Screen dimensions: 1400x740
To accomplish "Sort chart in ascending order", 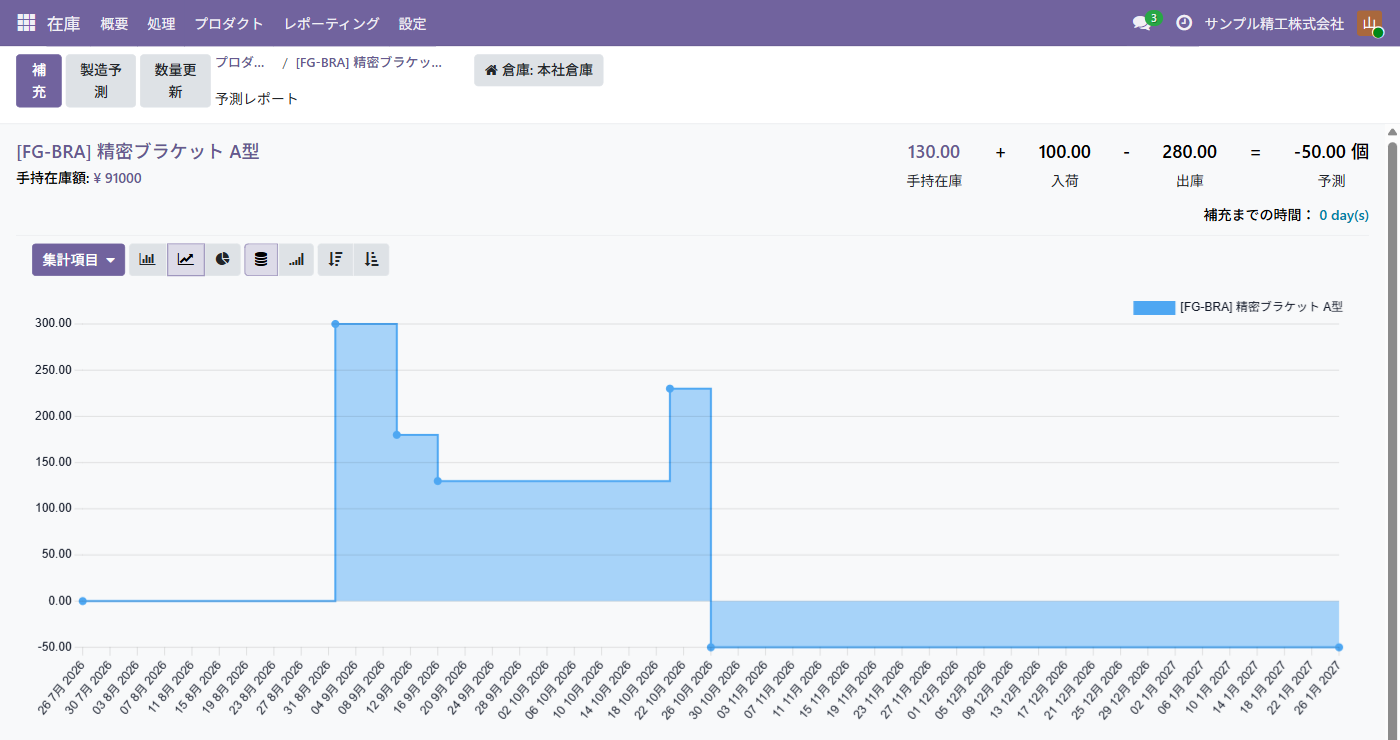I will 371,260.
